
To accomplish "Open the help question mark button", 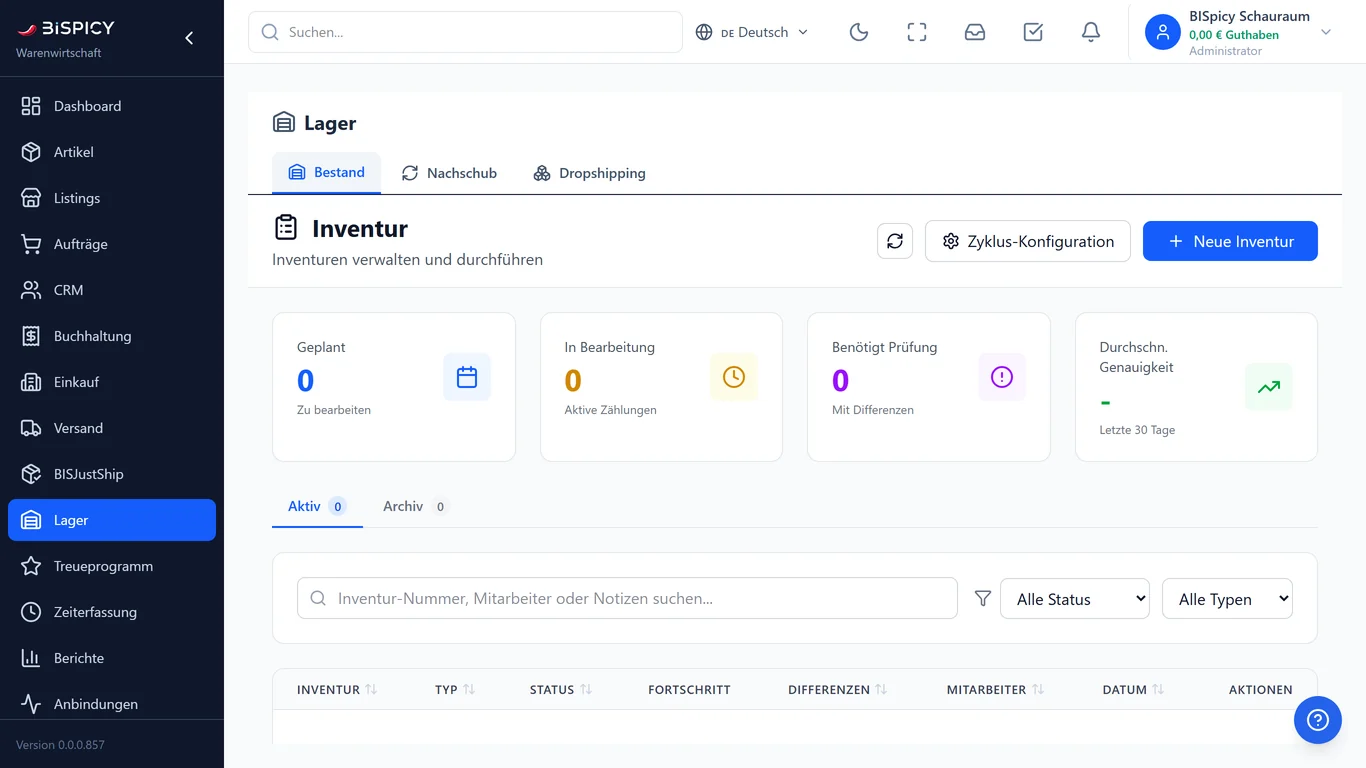I will [x=1318, y=720].
